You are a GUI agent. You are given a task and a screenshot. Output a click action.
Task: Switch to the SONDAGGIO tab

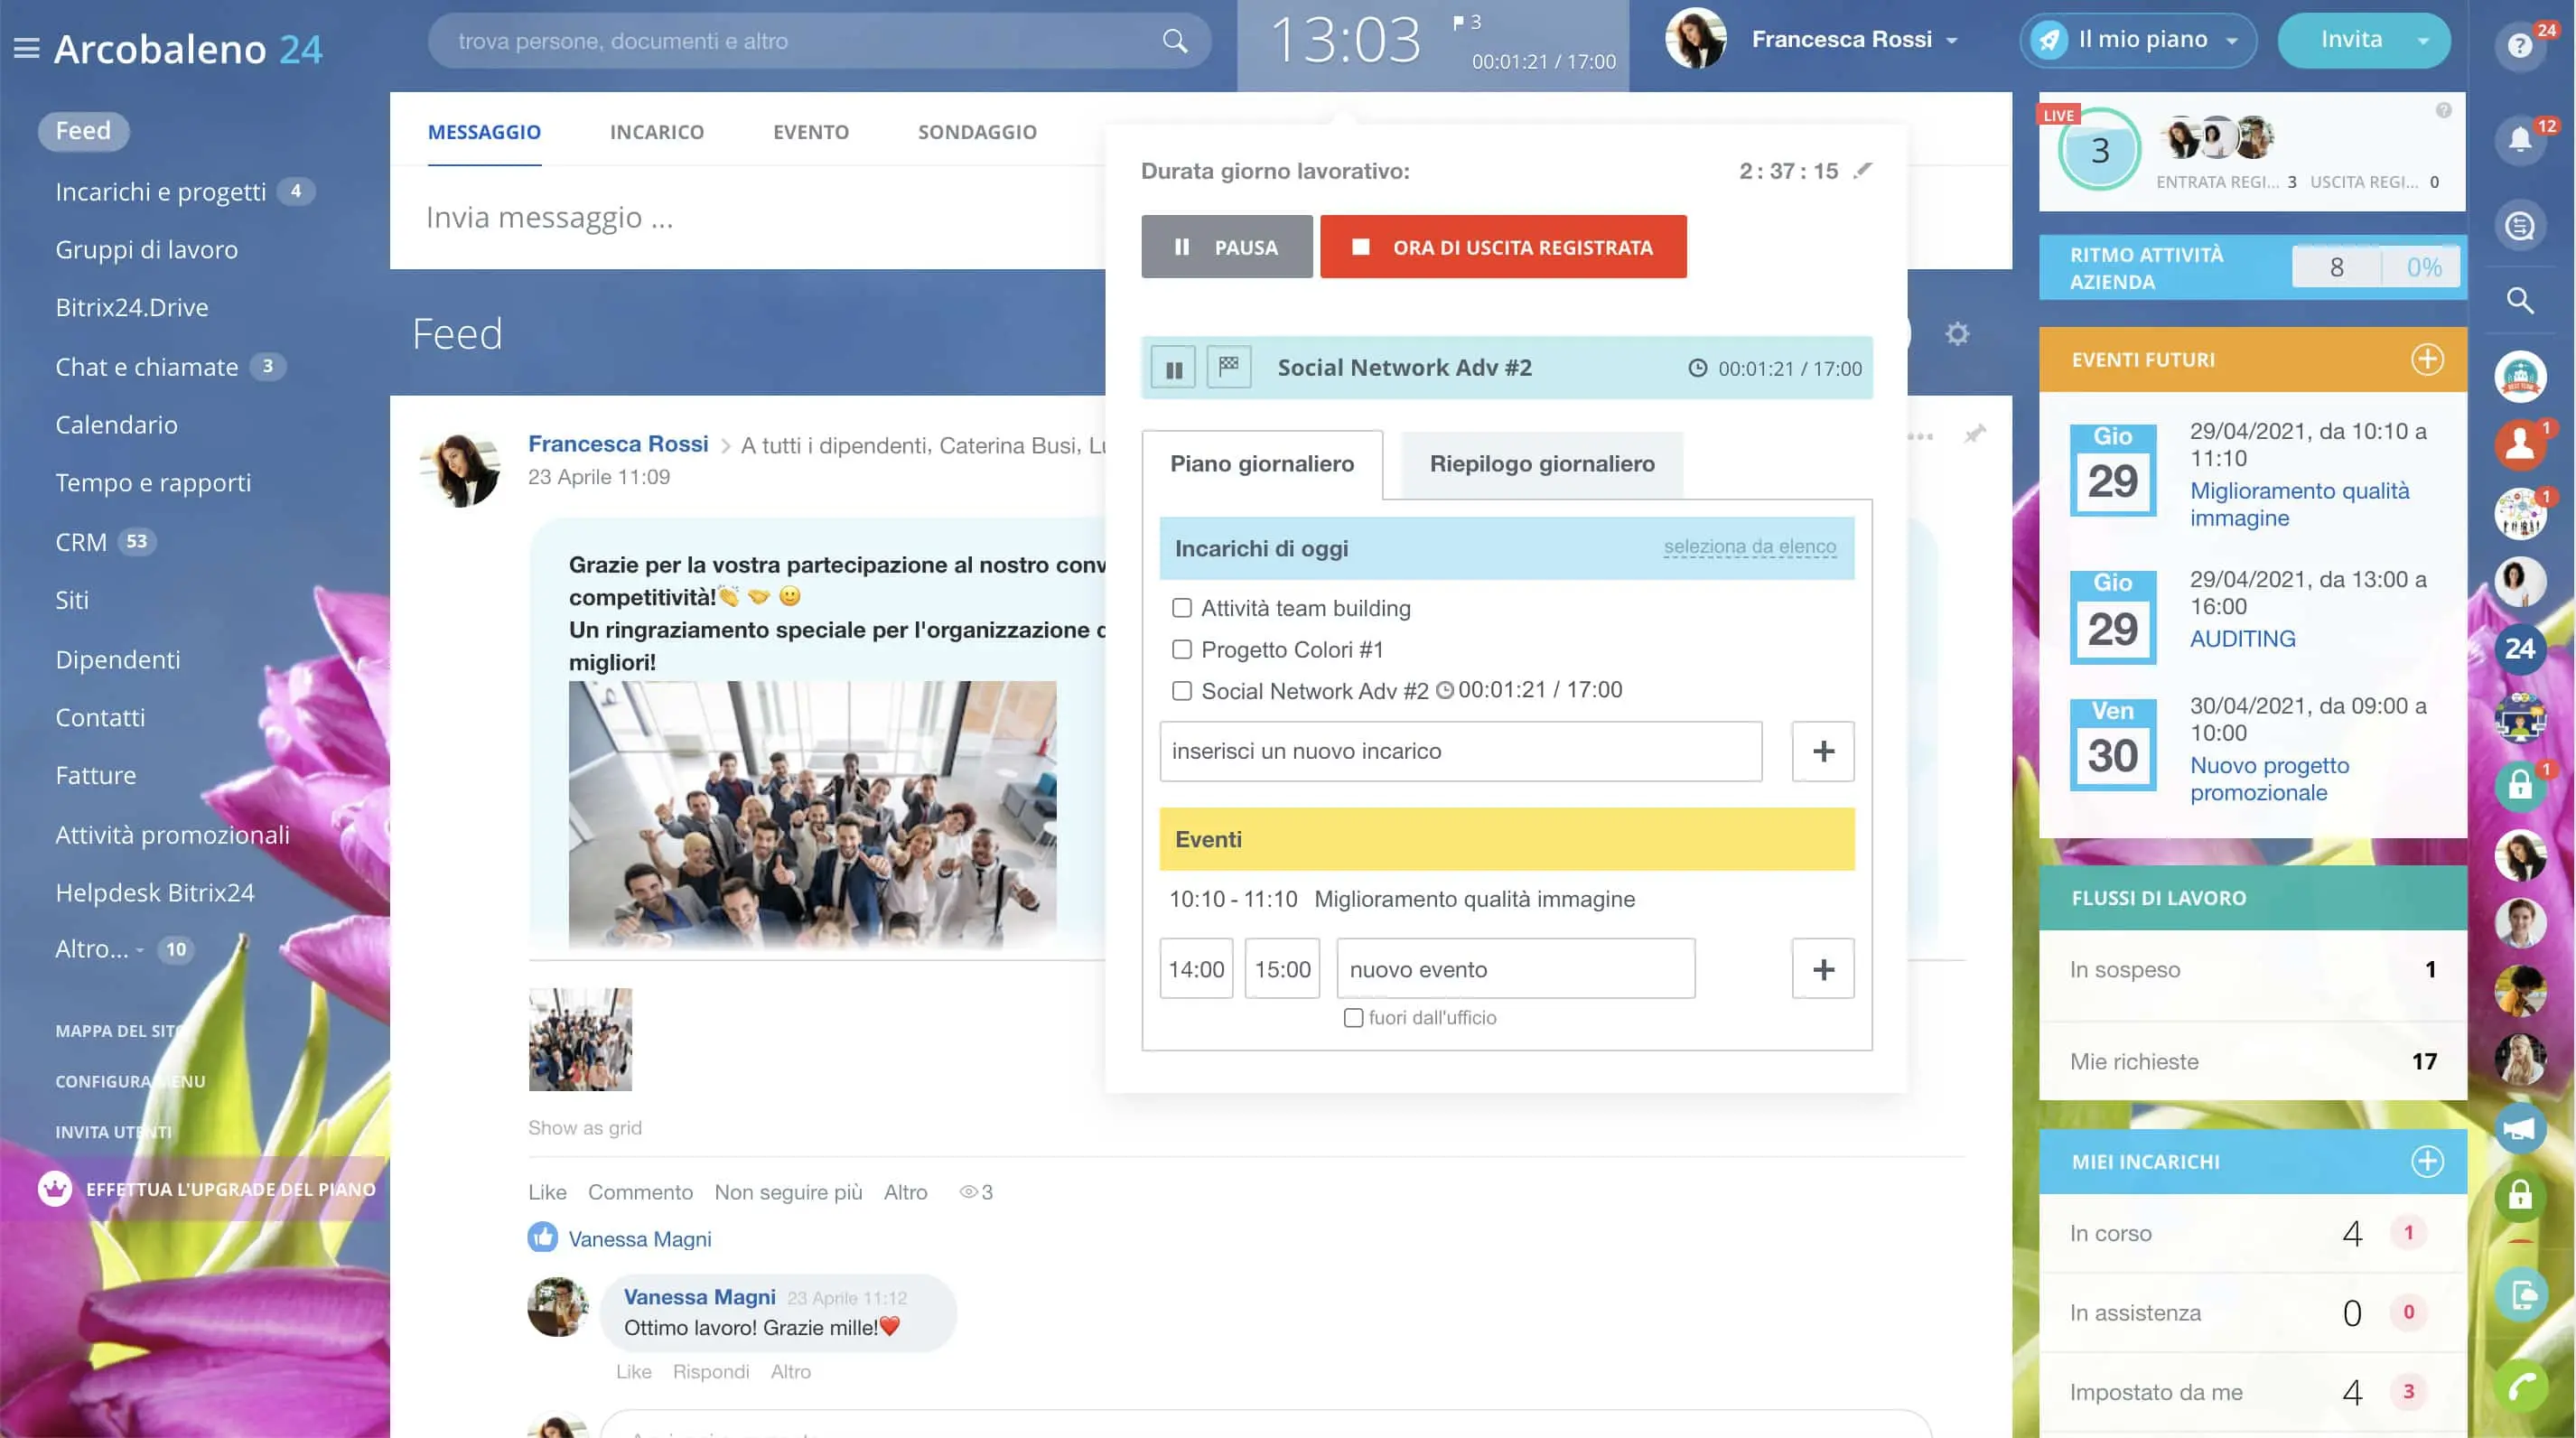coord(977,132)
